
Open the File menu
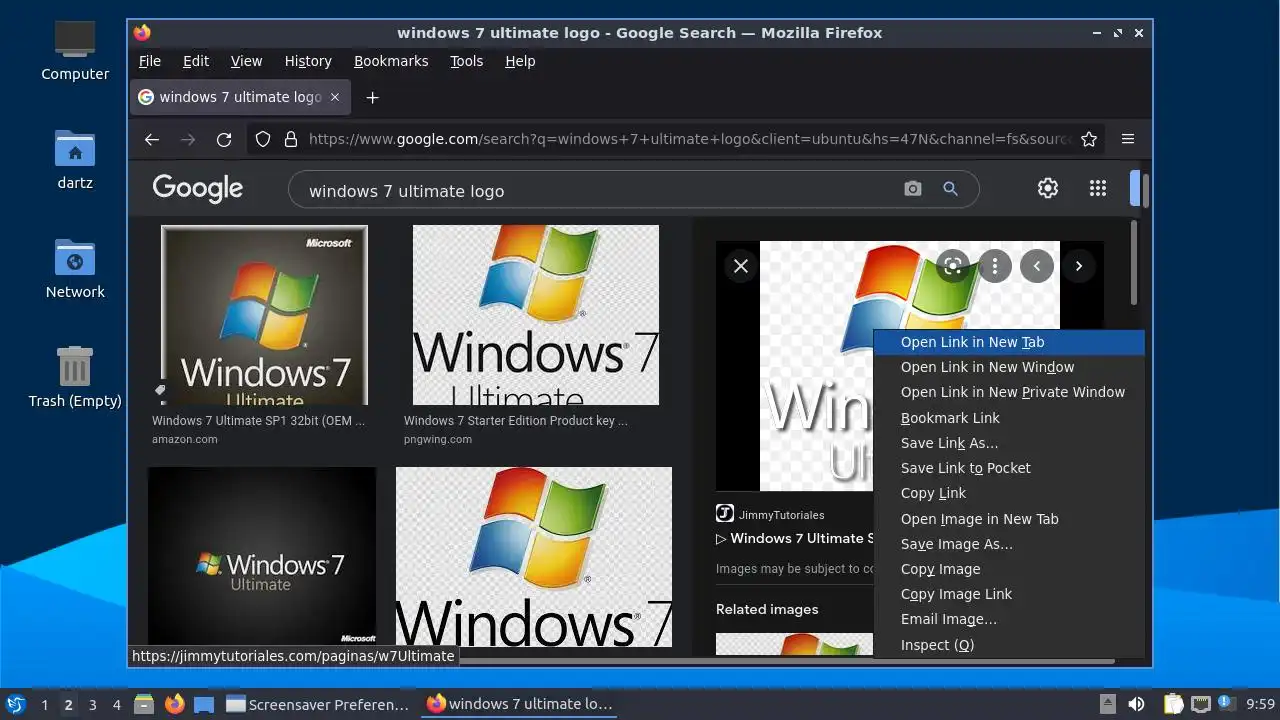pos(150,61)
